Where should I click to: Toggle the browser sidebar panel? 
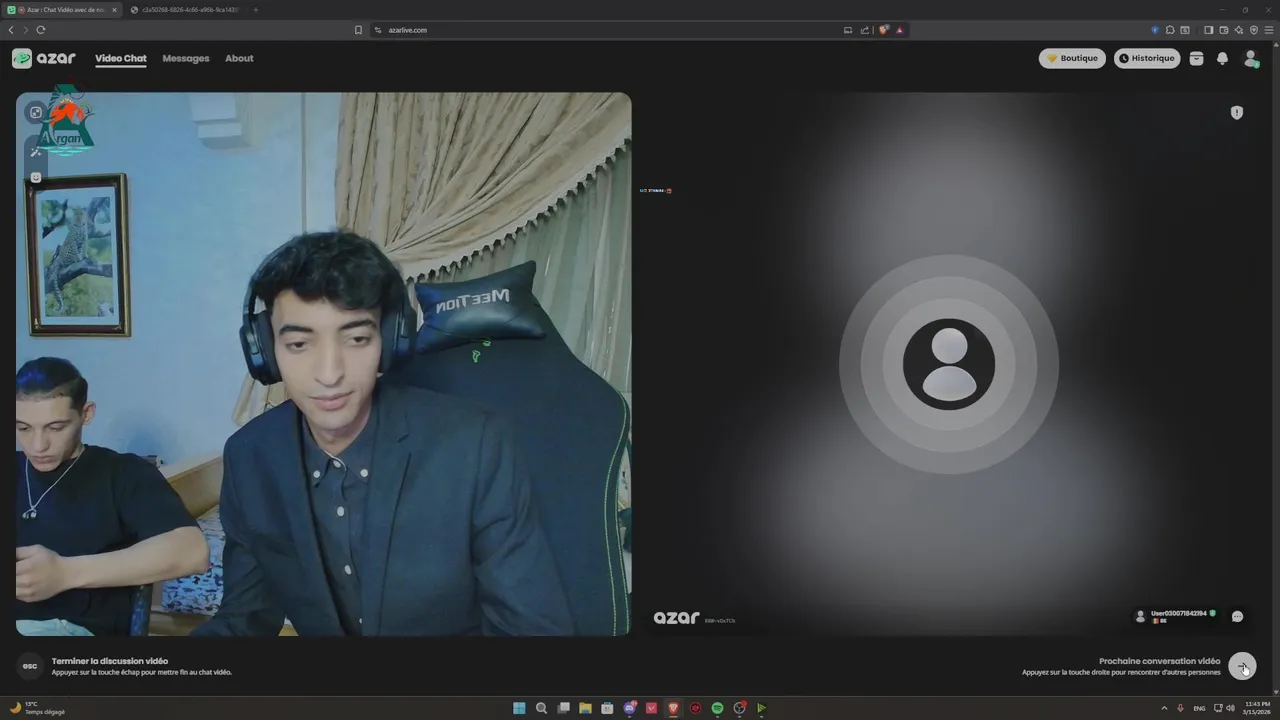(x=1208, y=30)
